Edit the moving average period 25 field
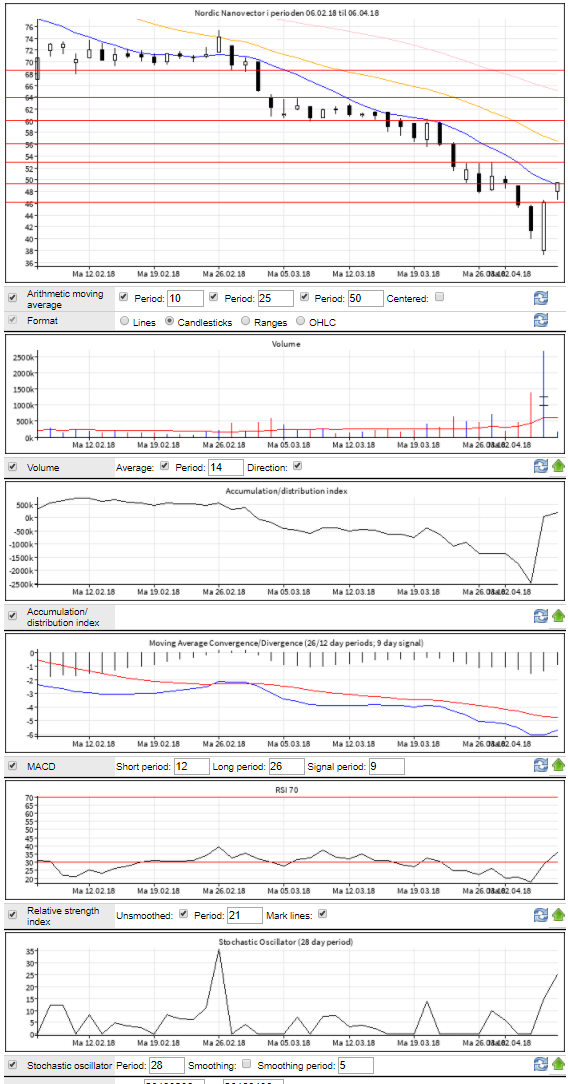This screenshot has height=1084, width=568. pos(275,299)
